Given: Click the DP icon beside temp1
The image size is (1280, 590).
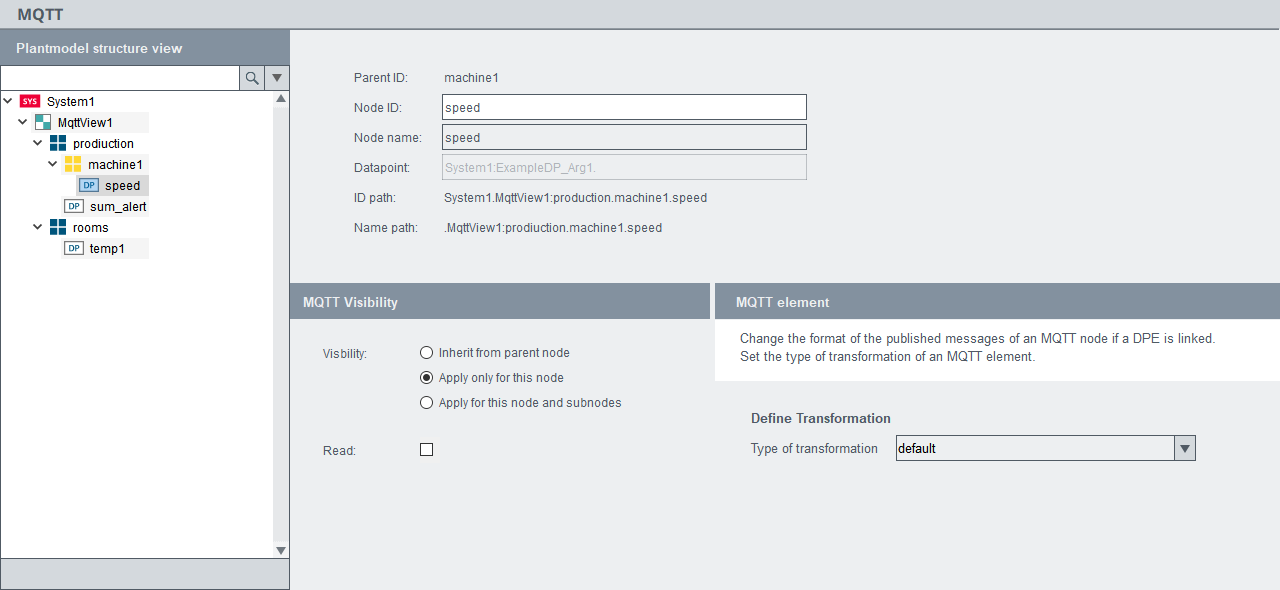Looking at the screenshot, I should [74, 248].
